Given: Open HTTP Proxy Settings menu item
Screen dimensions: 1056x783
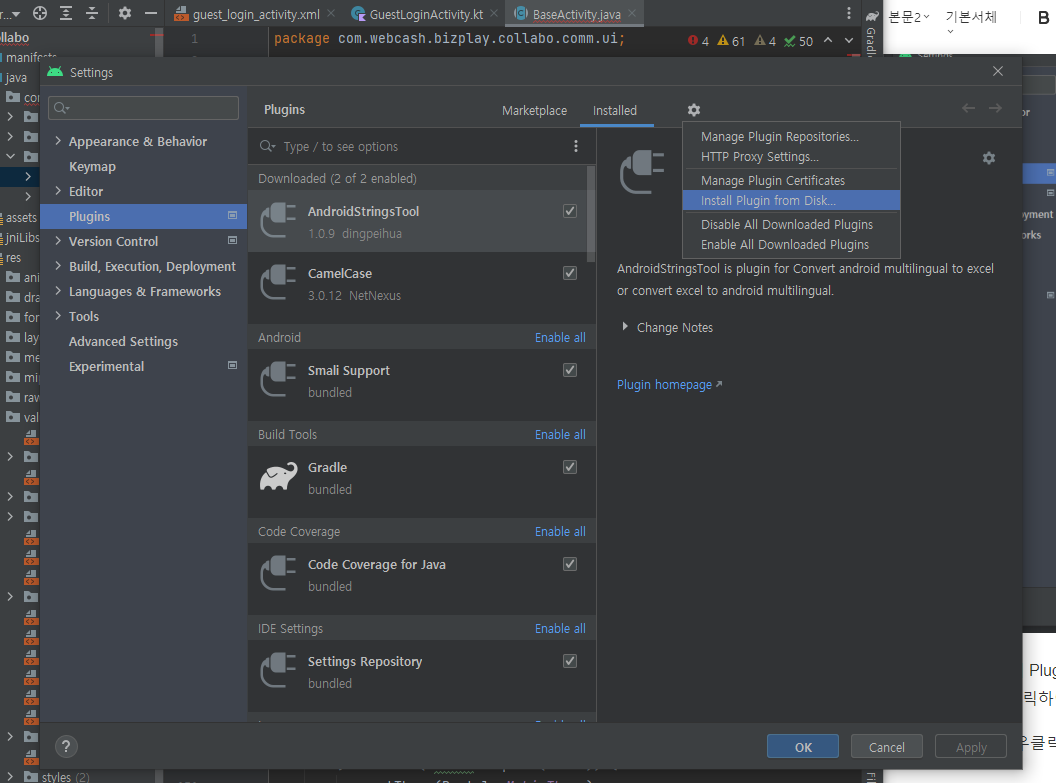Looking at the screenshot, I should click(791, 157).
